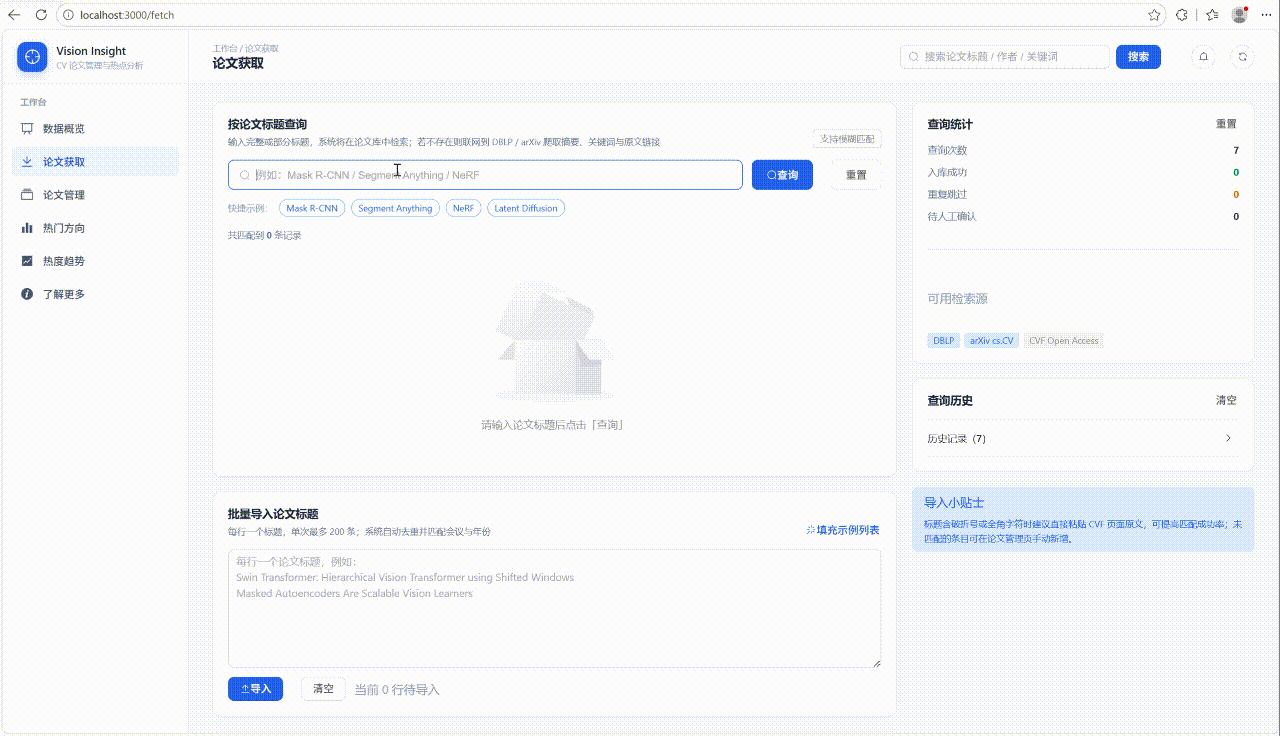Reload the browser page
The image size is (1280, 736).
(41, 15)
